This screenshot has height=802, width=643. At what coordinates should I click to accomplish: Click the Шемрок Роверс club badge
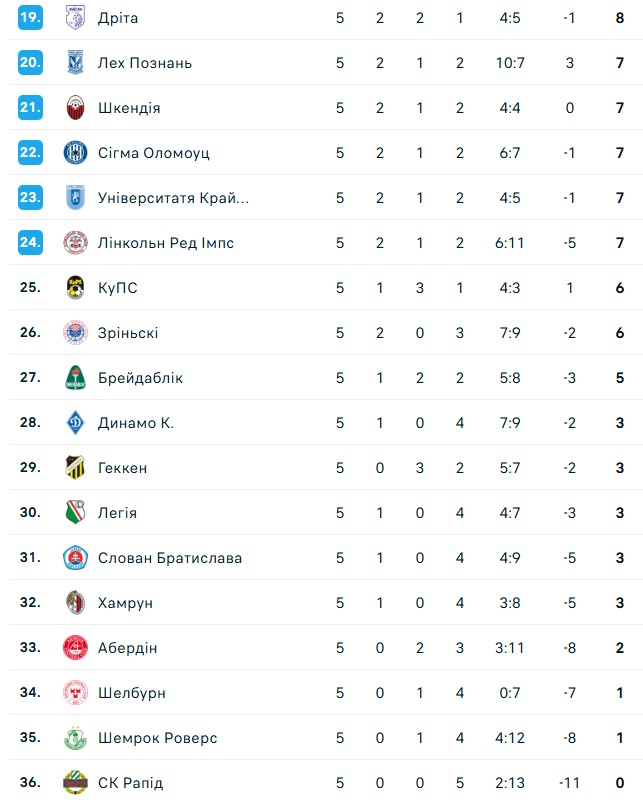click(75, 738)
